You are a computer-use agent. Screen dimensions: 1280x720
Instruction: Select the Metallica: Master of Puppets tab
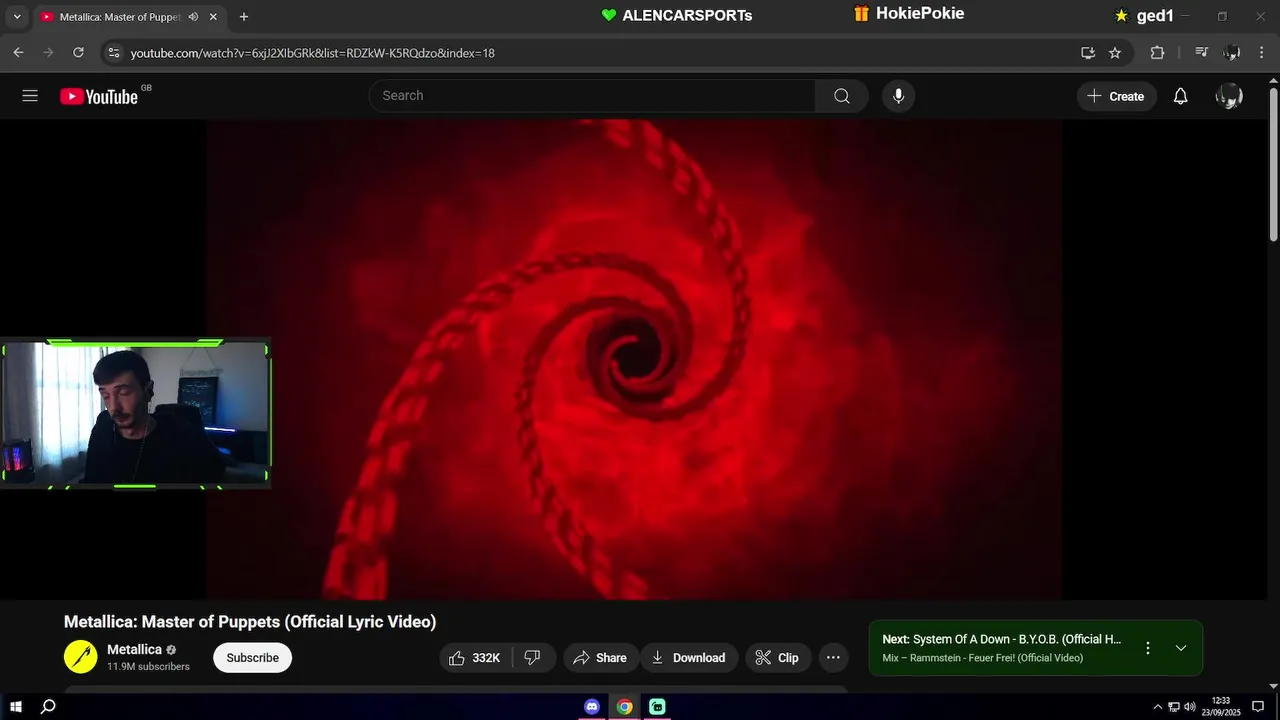pyautogui.click(x=118, y=17)
